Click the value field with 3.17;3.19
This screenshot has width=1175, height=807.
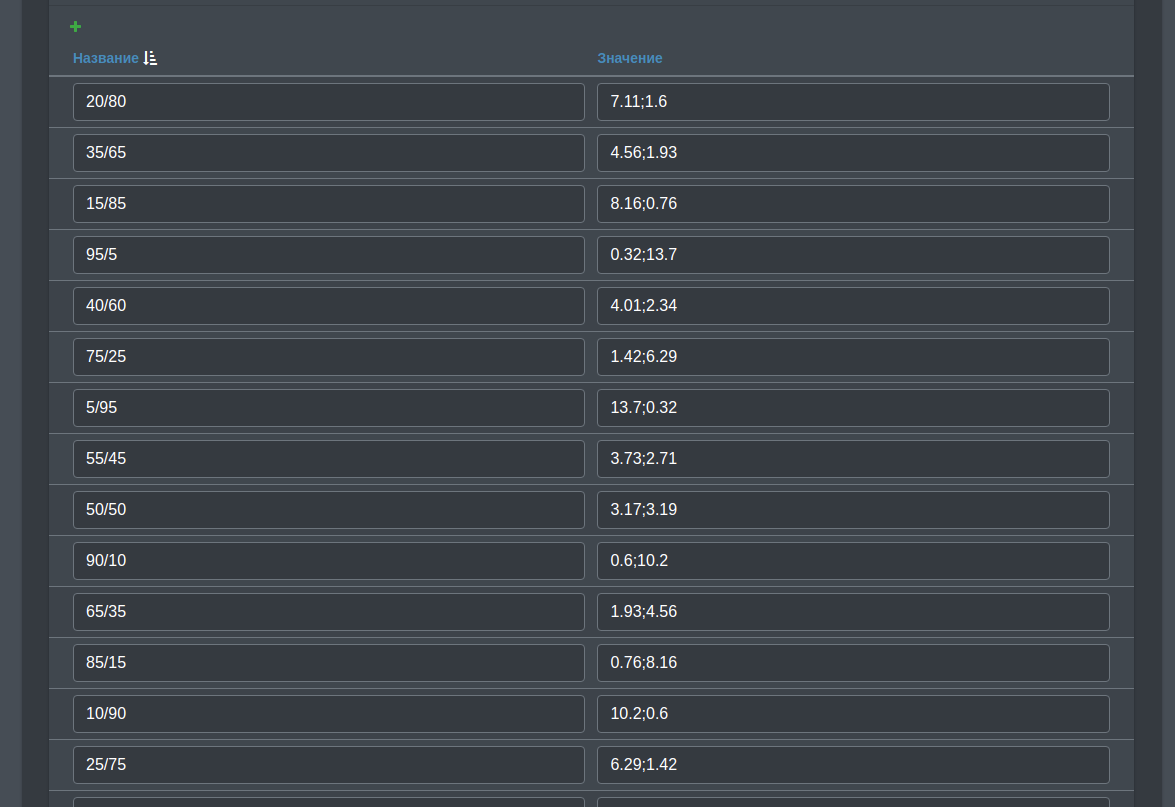tap(853, 510)
